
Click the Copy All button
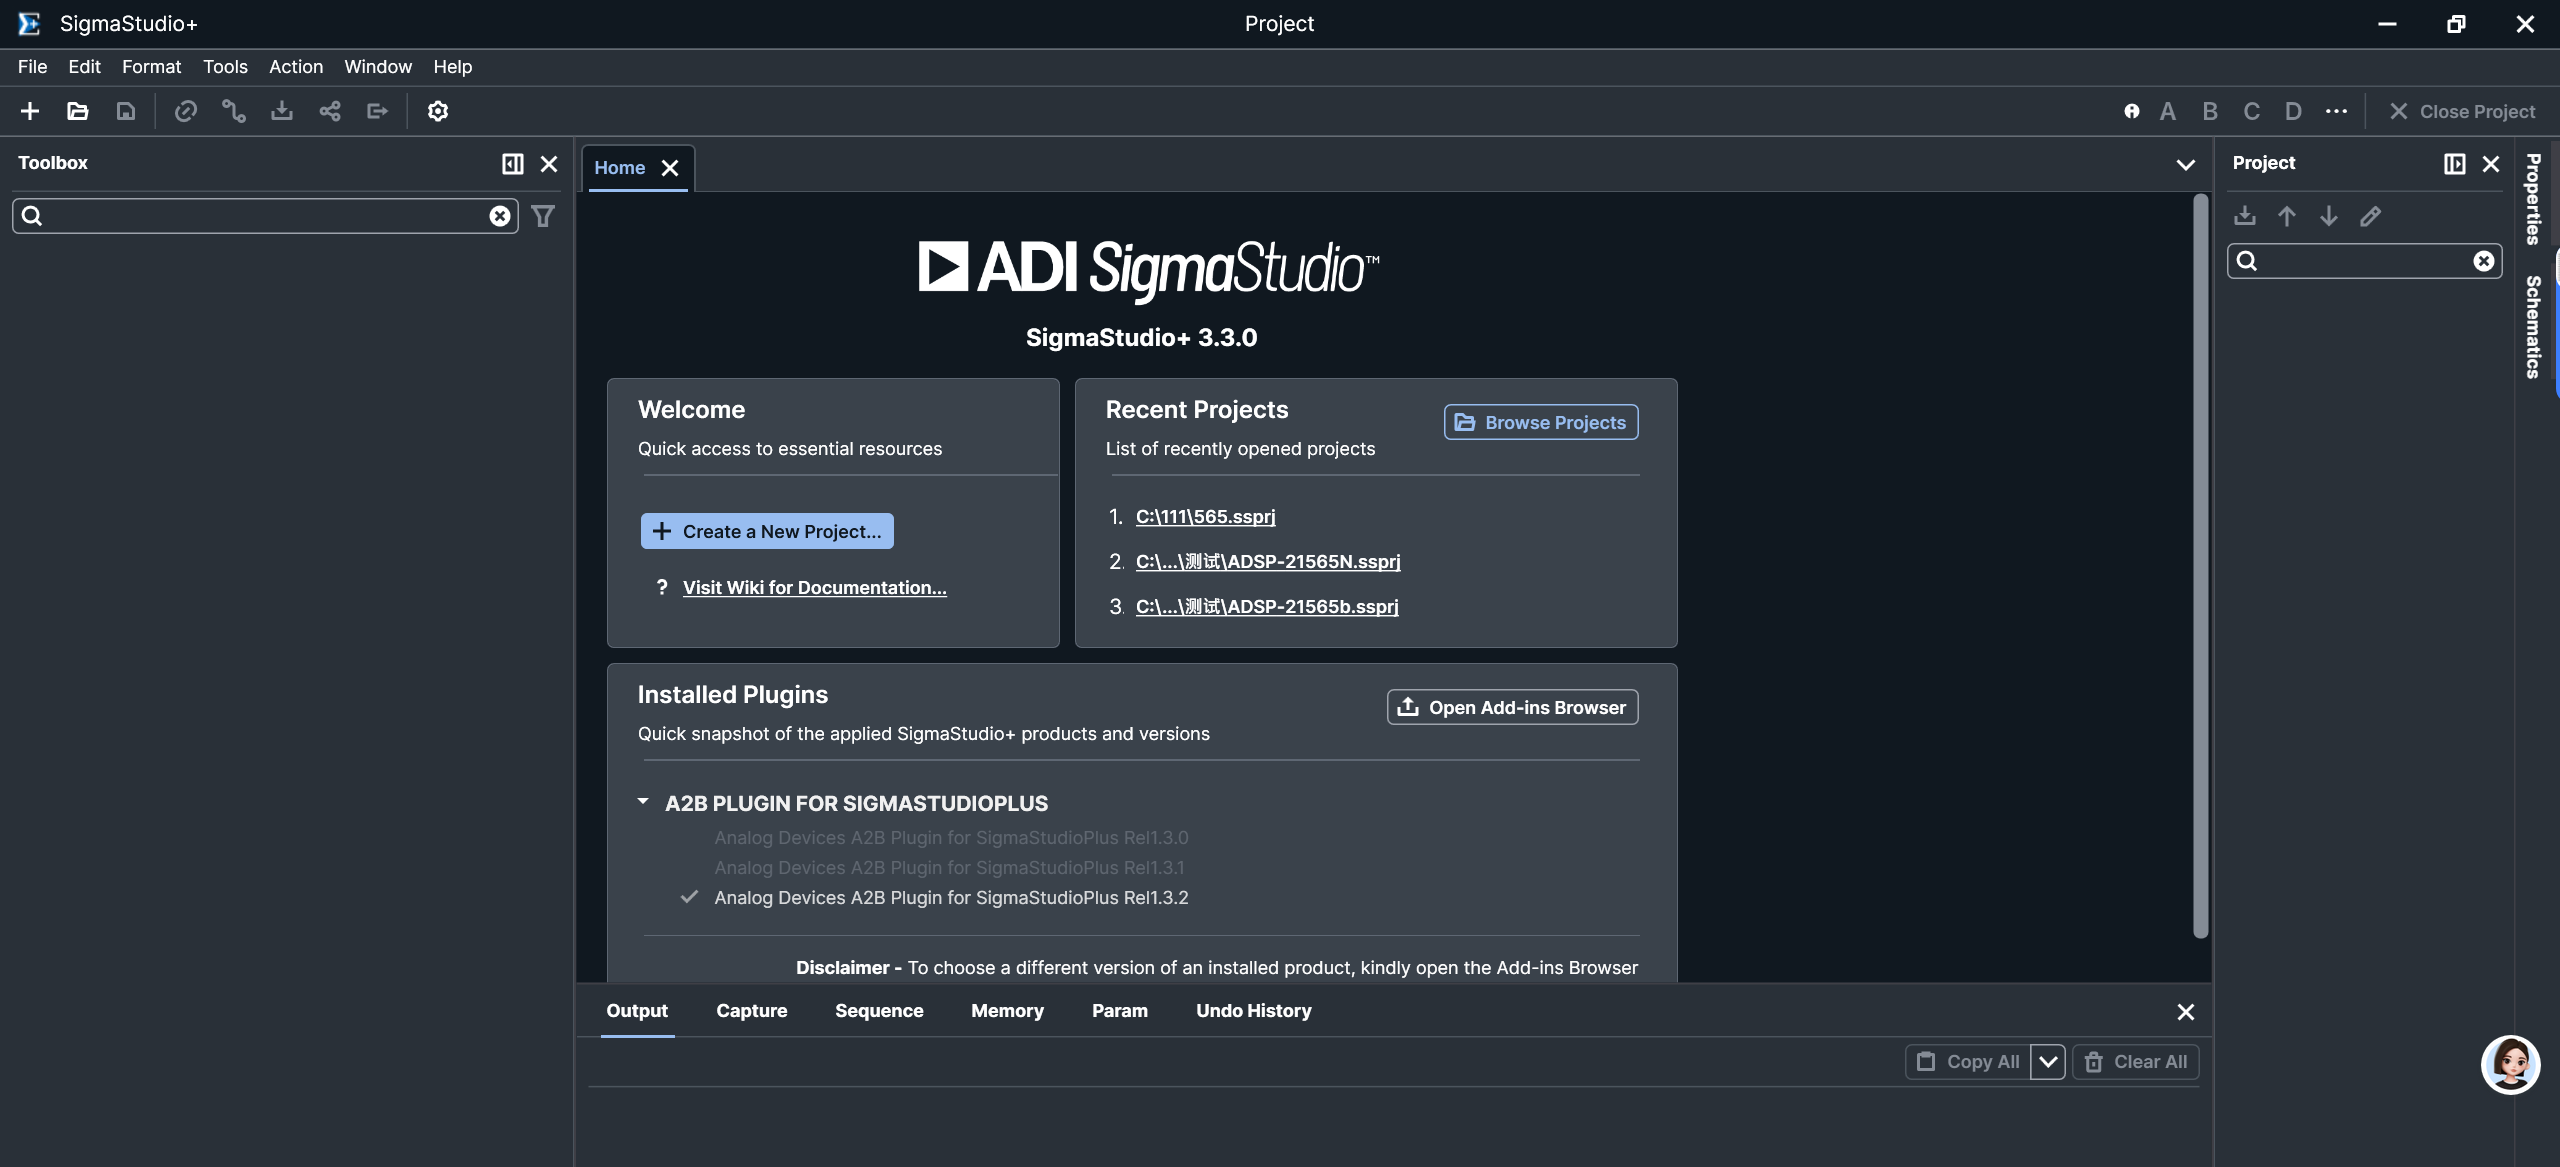click(1968, 1062)
